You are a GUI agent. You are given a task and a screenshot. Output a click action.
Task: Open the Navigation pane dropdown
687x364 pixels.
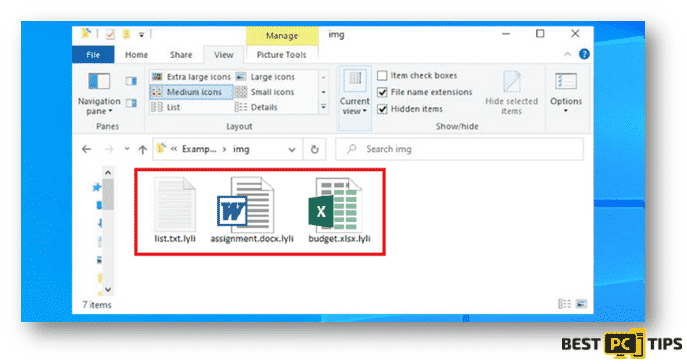[99, 94]
